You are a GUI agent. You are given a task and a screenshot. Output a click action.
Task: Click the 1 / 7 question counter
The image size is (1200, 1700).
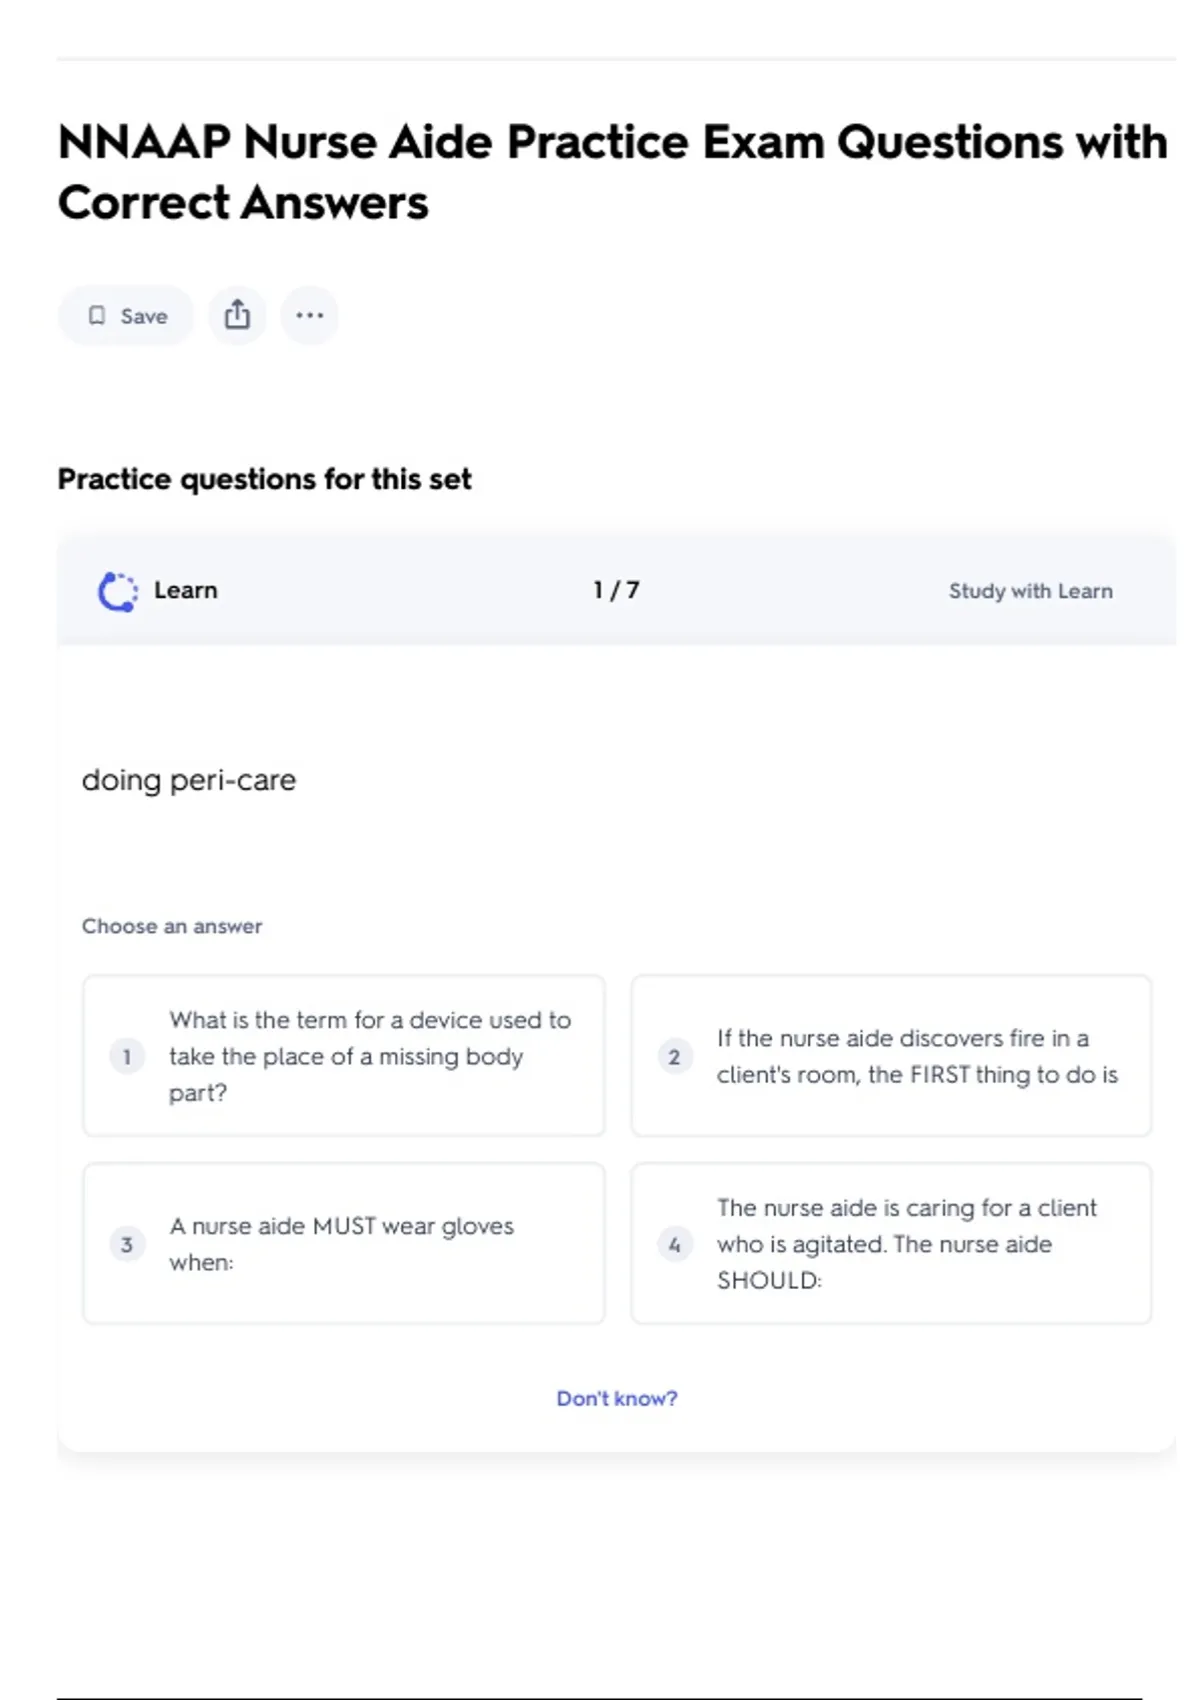point(616,590)
